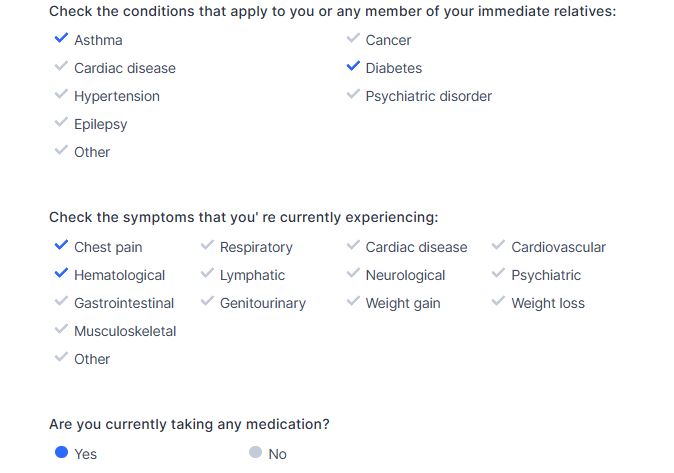Tick the Epilepsy checkbox
Image resolution: width=674 pixels, height=473 pixels.
point(62,124)
